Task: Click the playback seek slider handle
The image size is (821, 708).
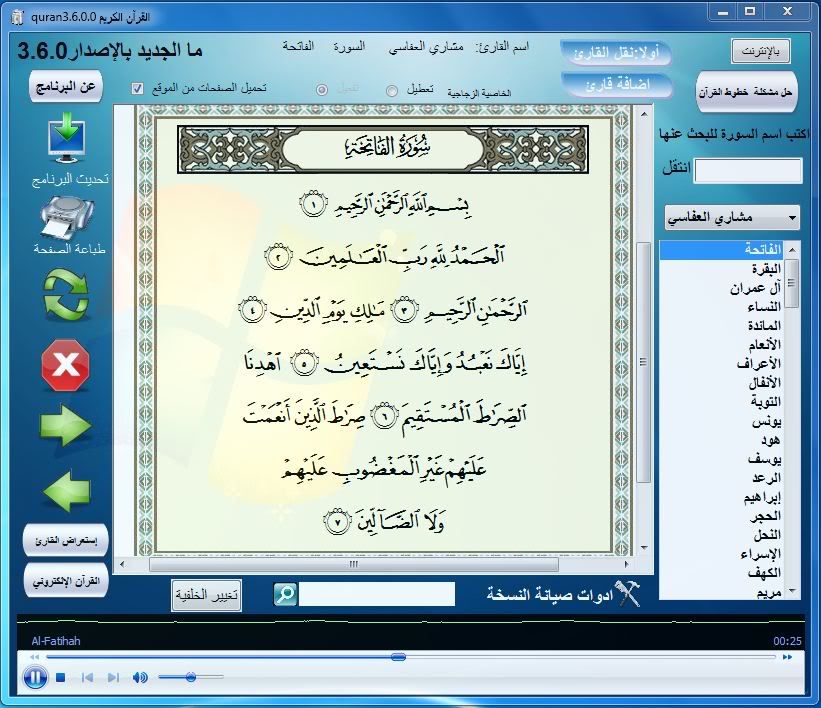Action: point(398,657)
